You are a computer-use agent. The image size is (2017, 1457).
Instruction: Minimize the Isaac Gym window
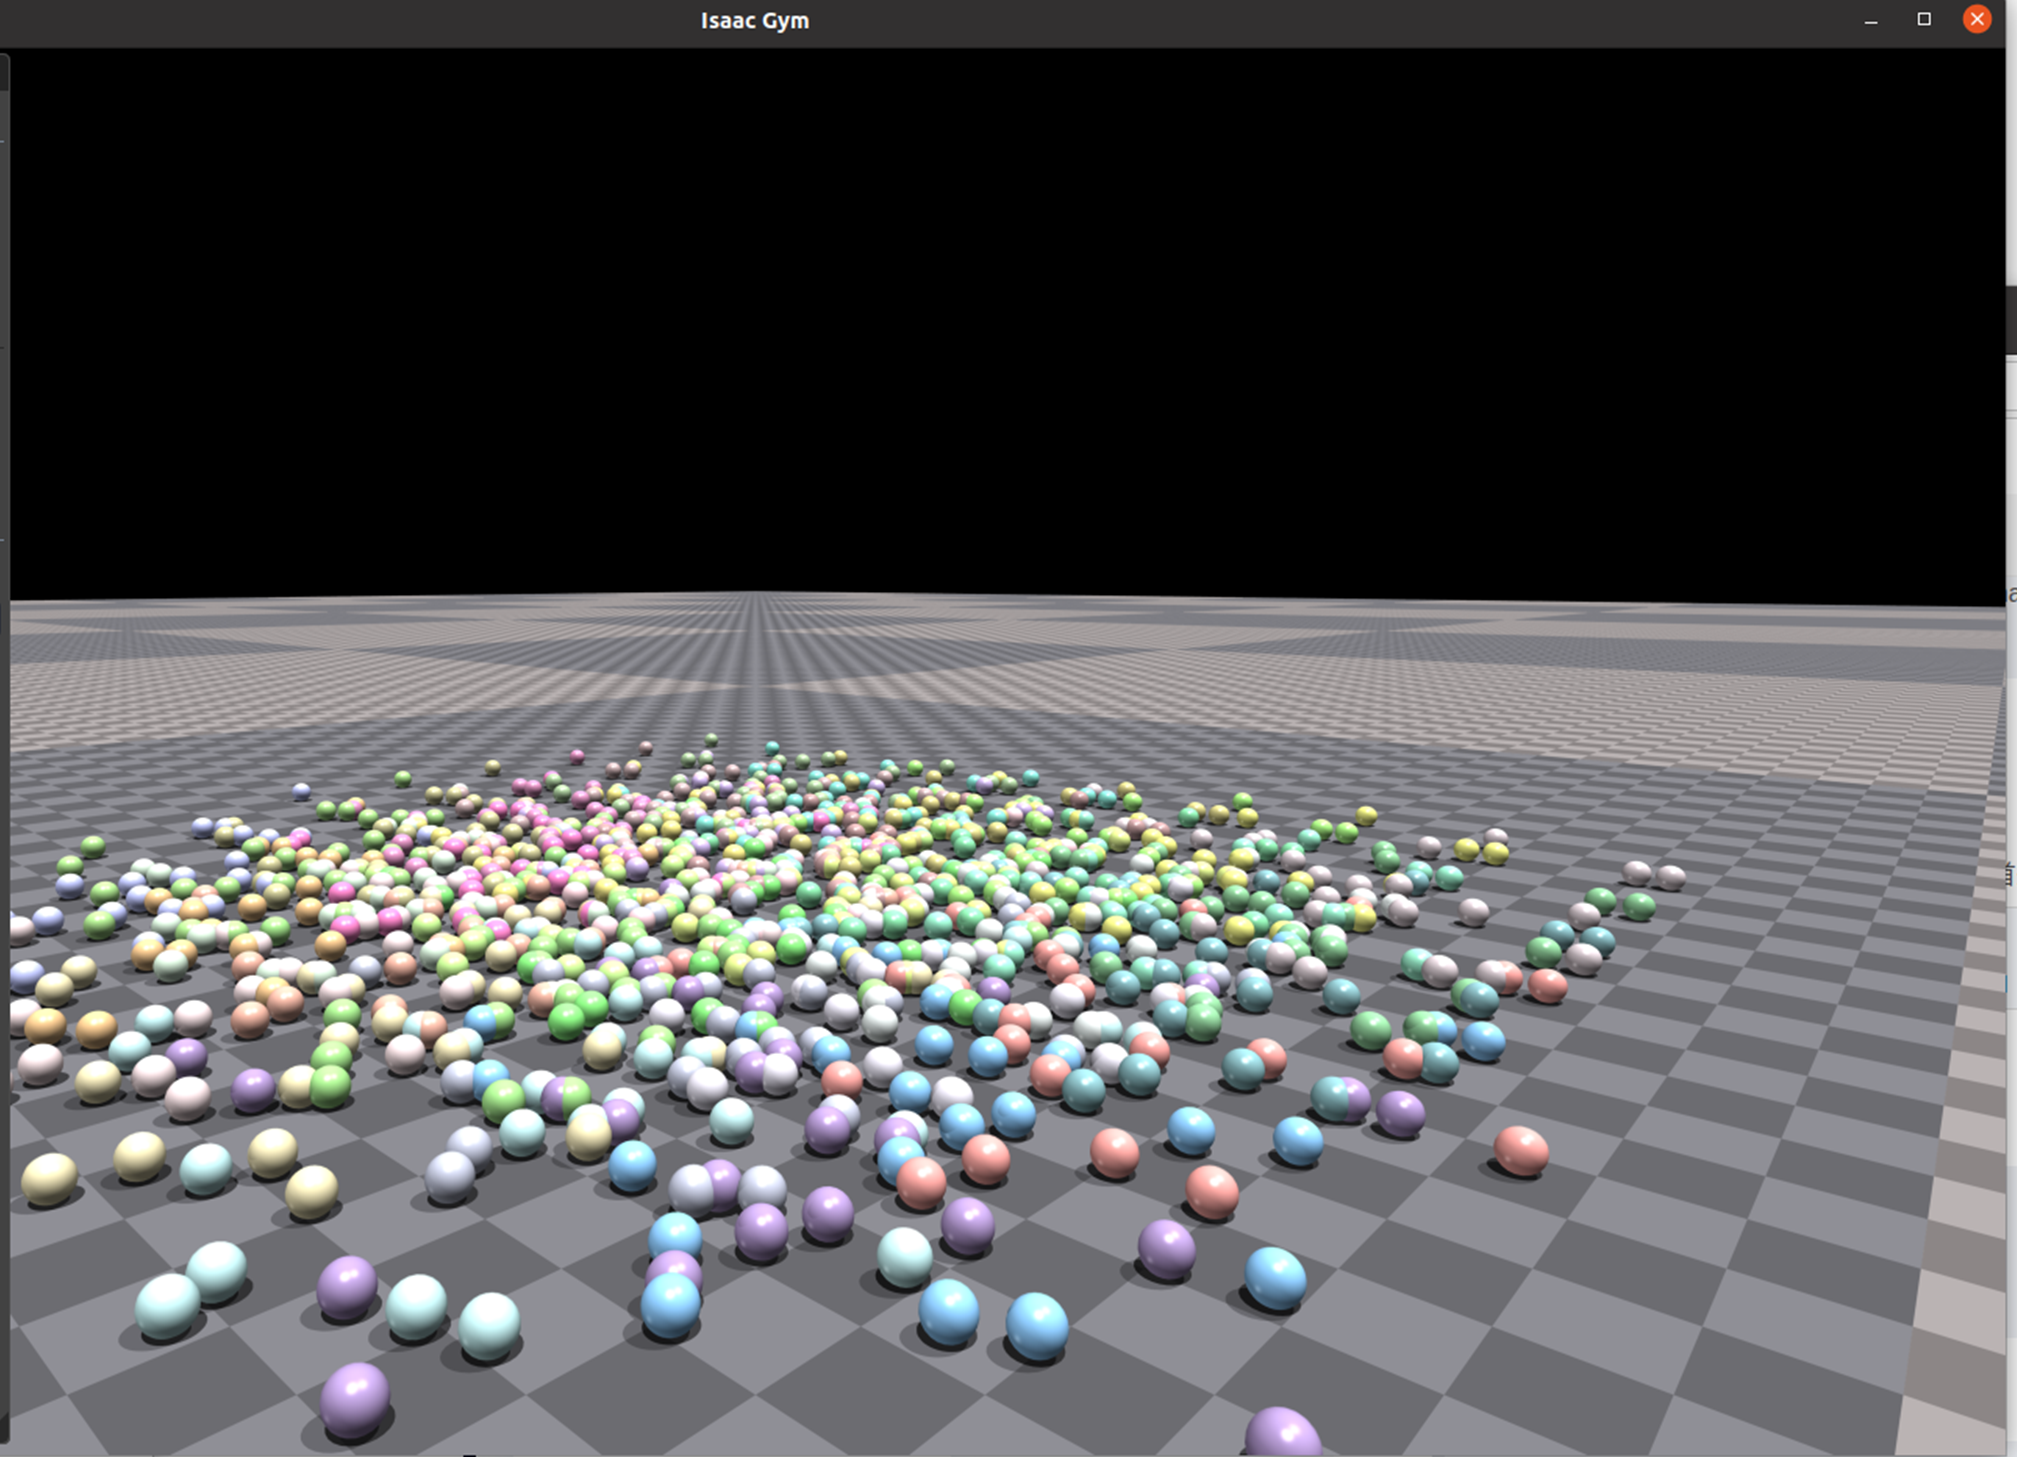point(1871,20)
